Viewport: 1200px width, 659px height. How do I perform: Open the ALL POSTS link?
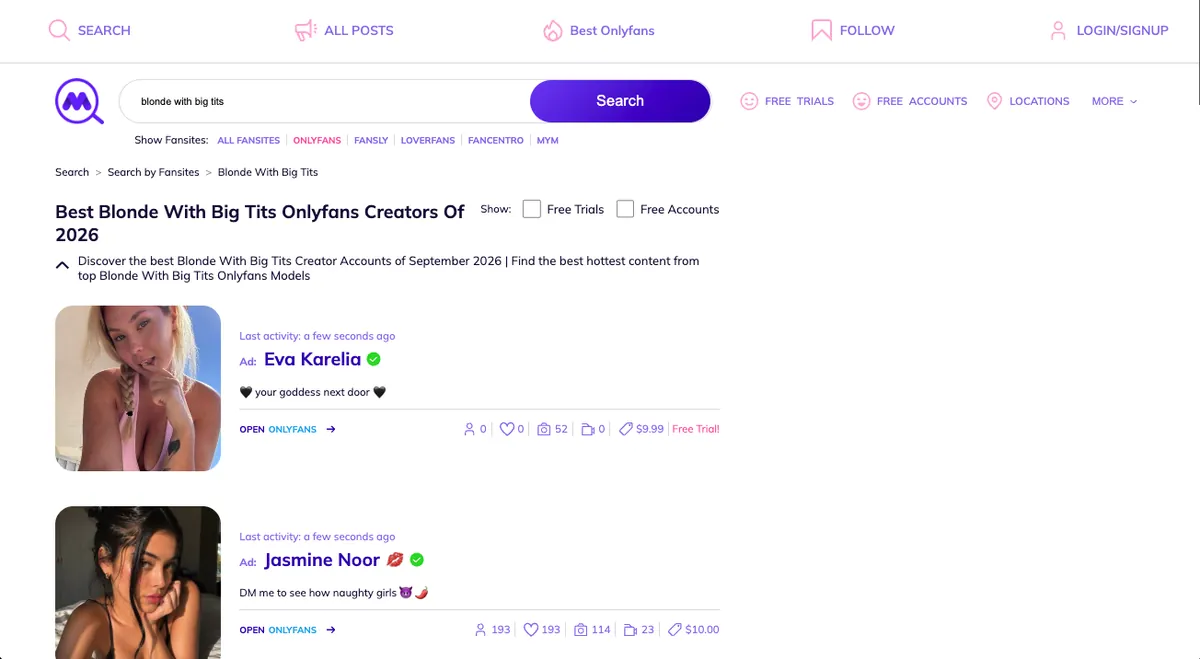pos(359,31)
